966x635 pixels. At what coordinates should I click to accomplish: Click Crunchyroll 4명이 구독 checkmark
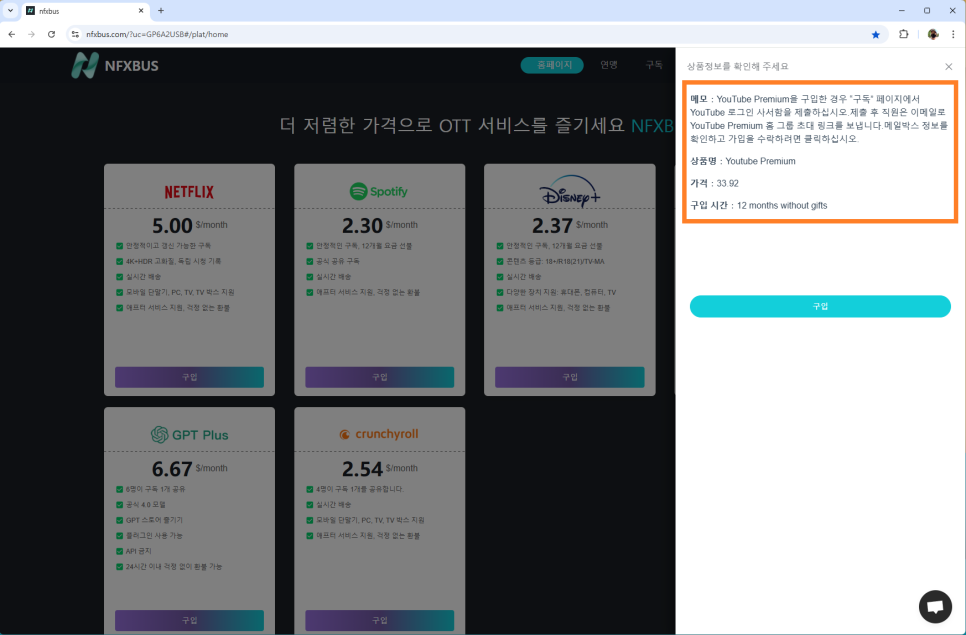click(x=310, y=489)
